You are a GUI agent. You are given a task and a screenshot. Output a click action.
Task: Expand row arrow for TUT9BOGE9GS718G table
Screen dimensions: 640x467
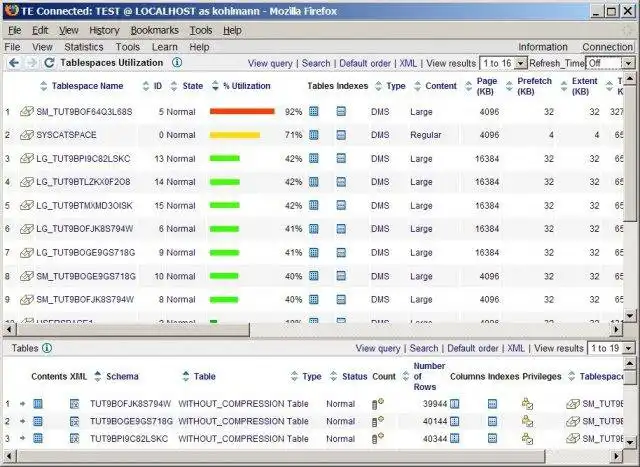coord(22,421)
